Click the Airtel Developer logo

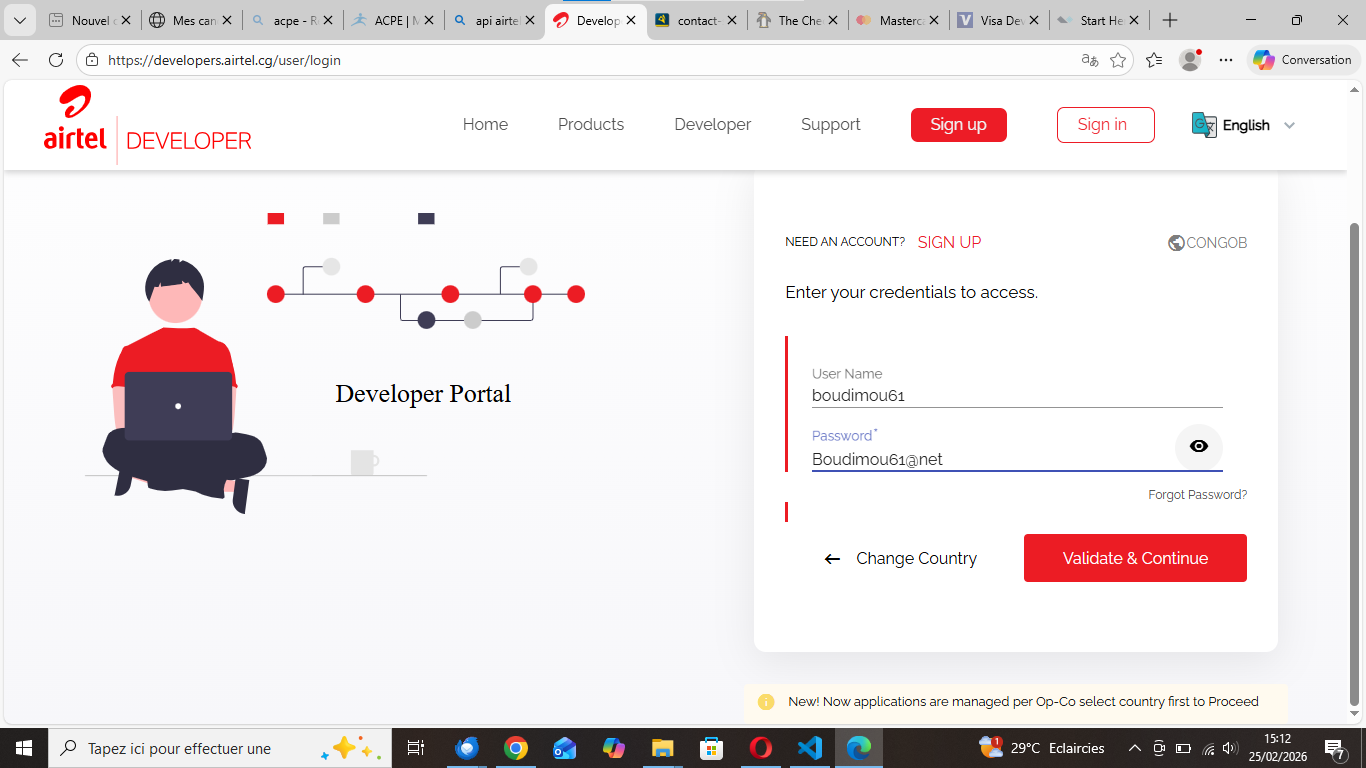[x=147, y=124]
